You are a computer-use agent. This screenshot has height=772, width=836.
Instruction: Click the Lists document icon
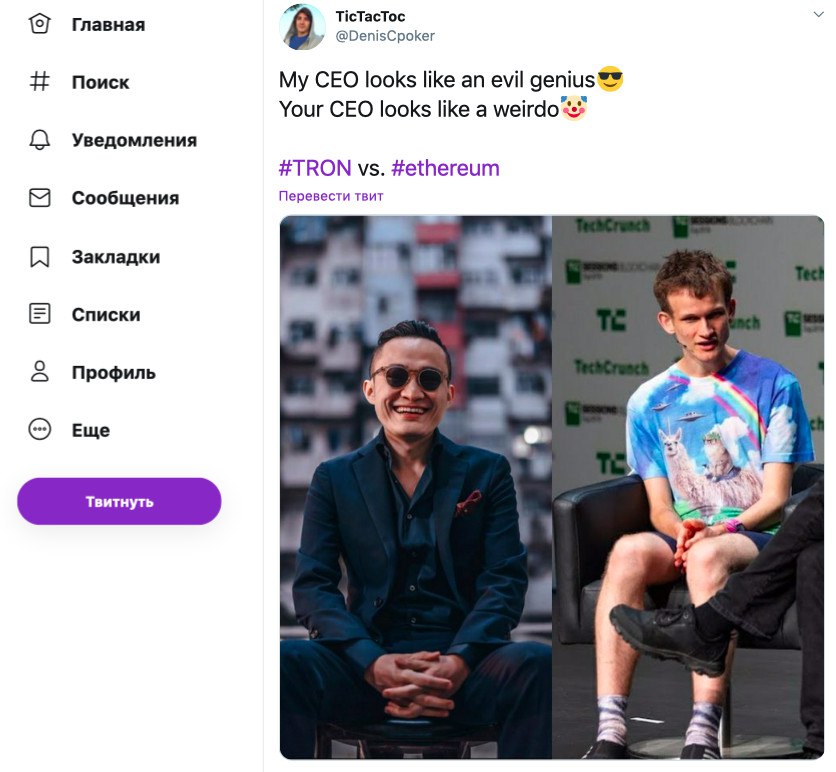[x=40, y=314]
